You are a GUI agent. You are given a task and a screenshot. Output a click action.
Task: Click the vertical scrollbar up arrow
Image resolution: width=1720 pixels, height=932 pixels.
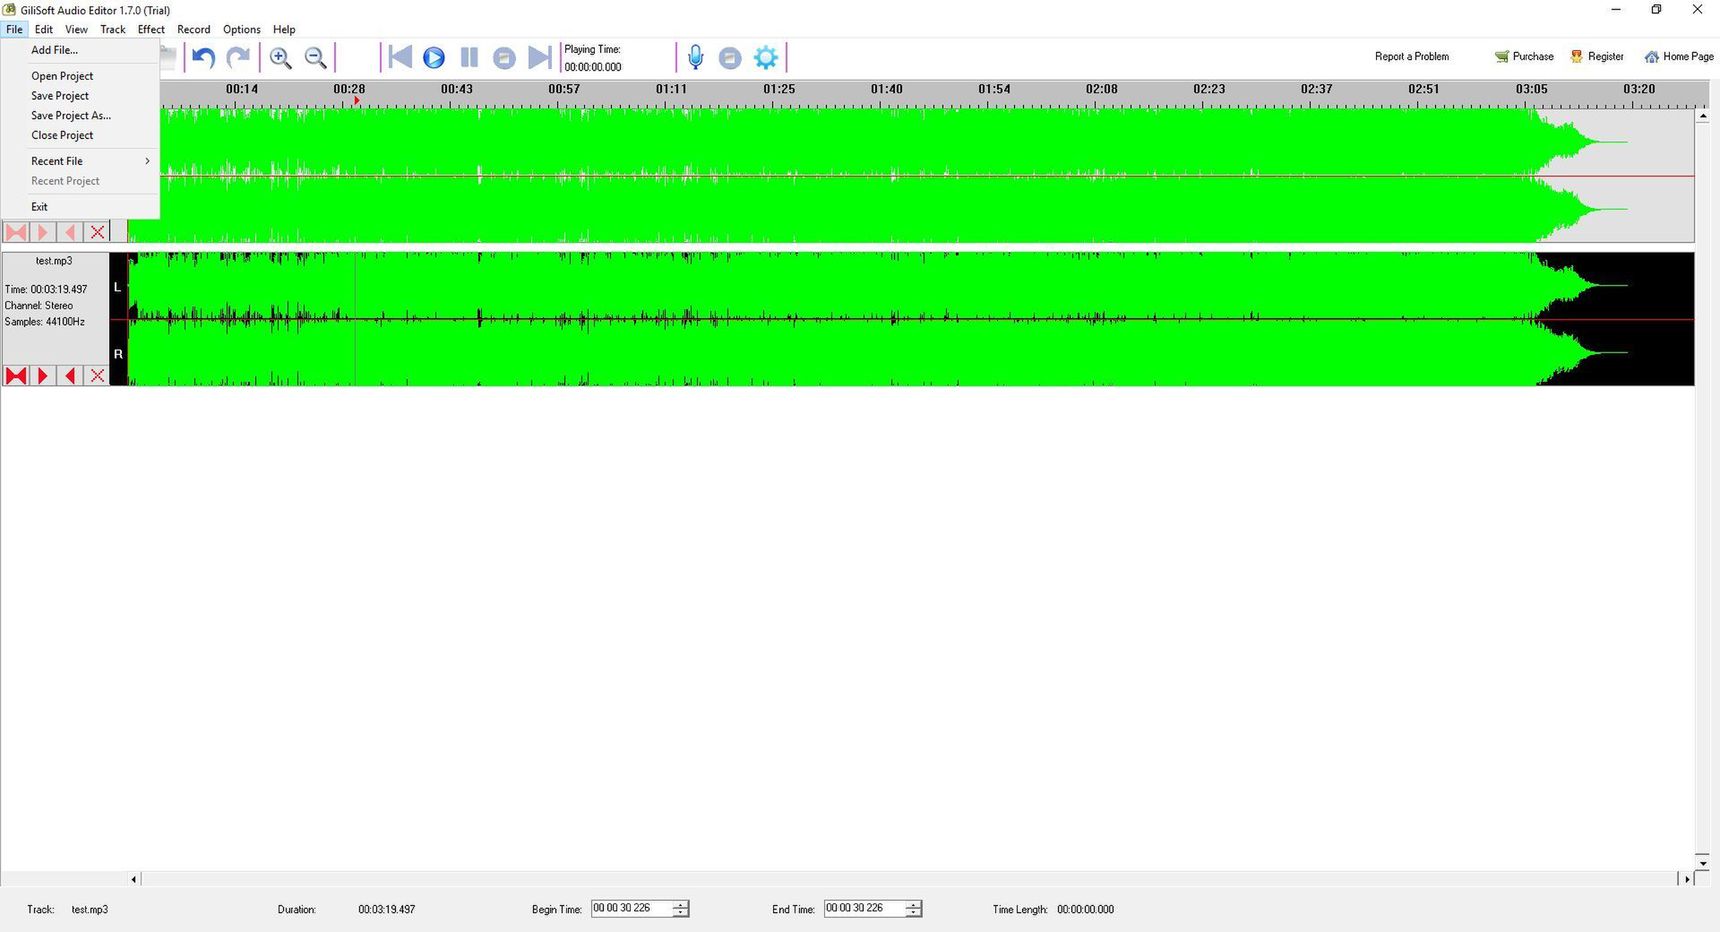(1702, 117)
